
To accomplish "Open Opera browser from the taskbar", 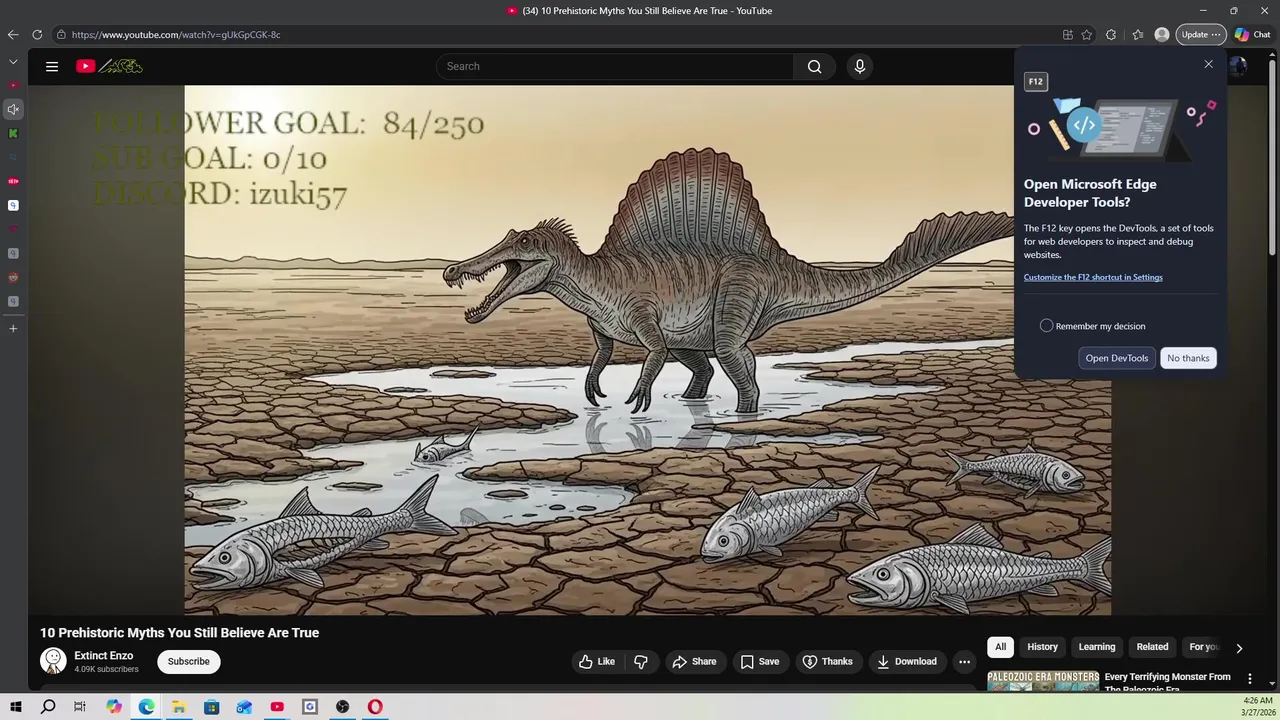I will (375, 707).
